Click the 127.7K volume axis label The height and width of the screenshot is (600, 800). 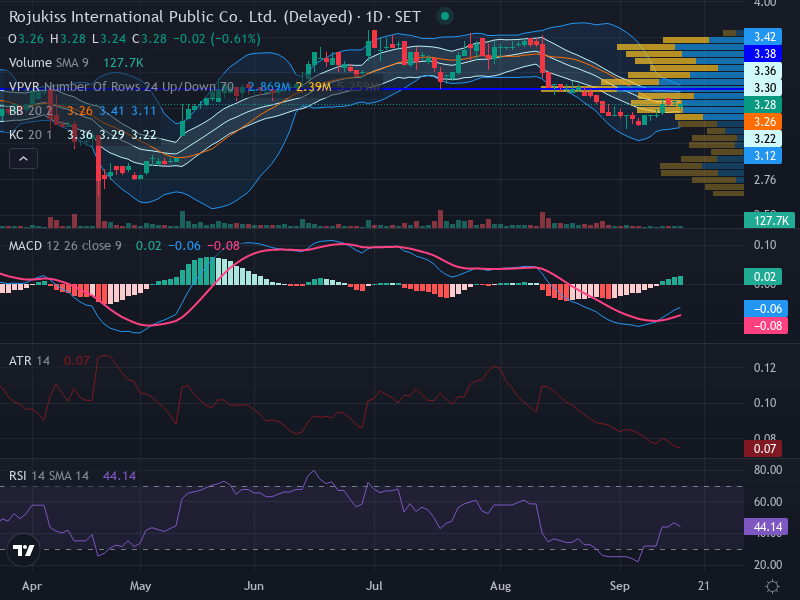click(x=769, y=220)
